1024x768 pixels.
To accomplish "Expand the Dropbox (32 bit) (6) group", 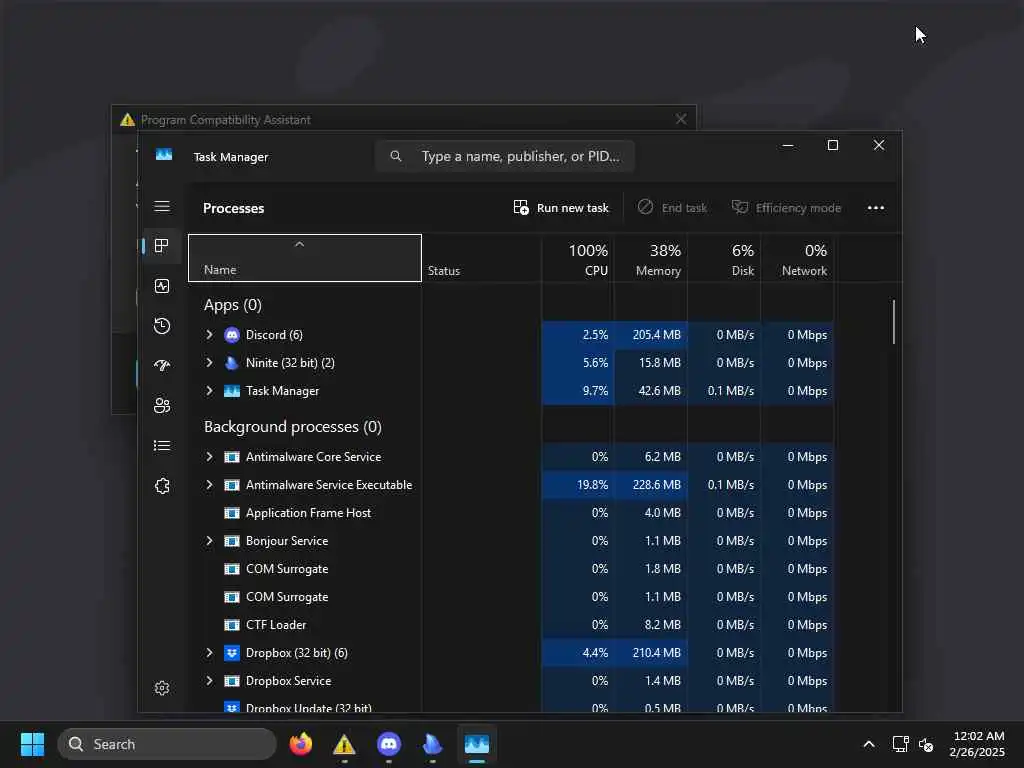I will [x=210, y=652].
